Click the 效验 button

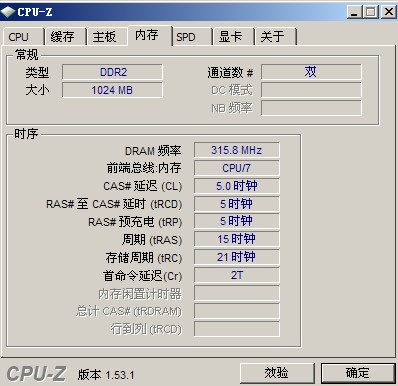277,373
